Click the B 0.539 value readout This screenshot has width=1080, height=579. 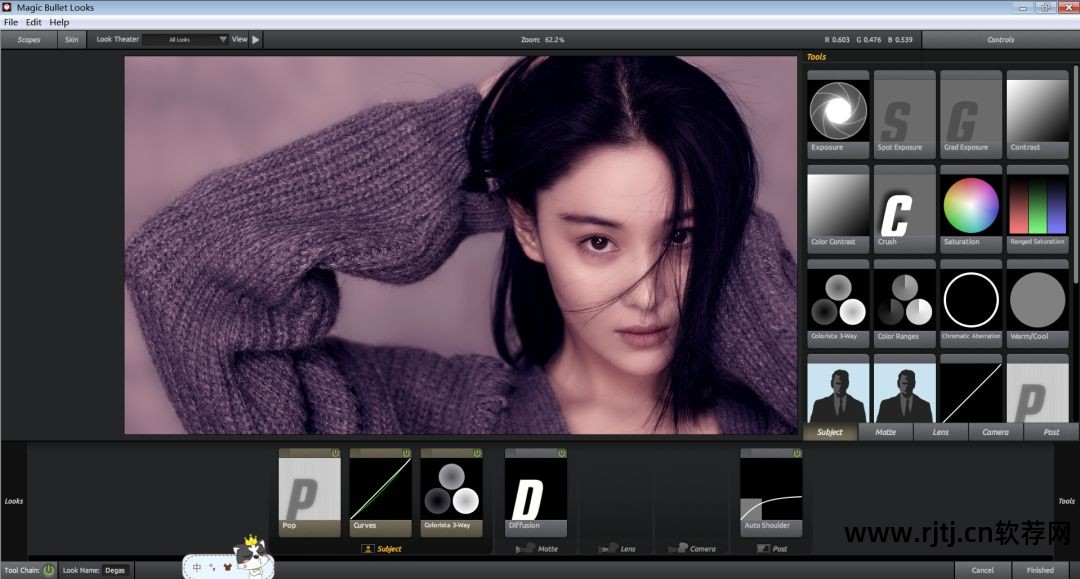[x=900, y=40]
